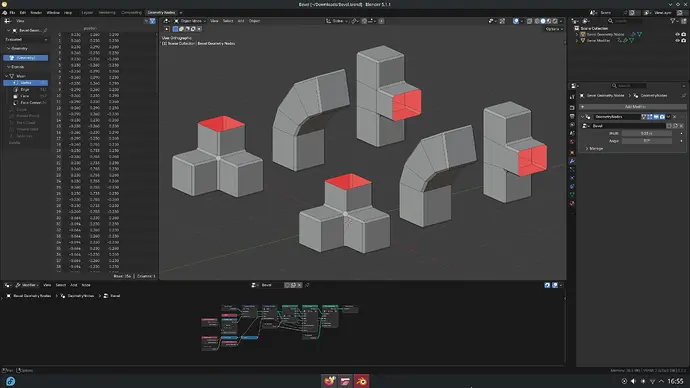Open the Window menu
690x388 pixels.
point(53,12)
